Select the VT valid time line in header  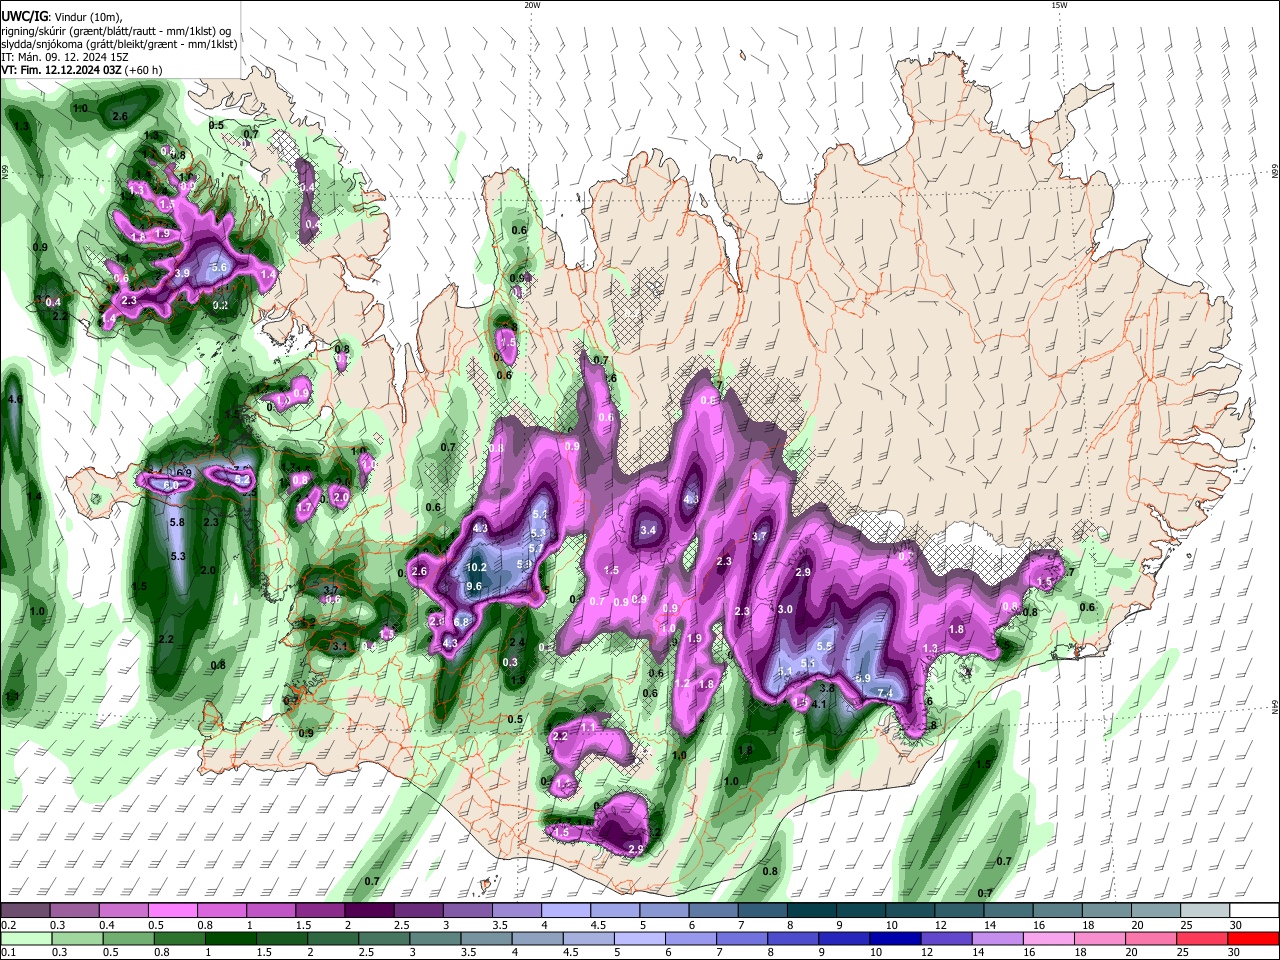[82, 71]
